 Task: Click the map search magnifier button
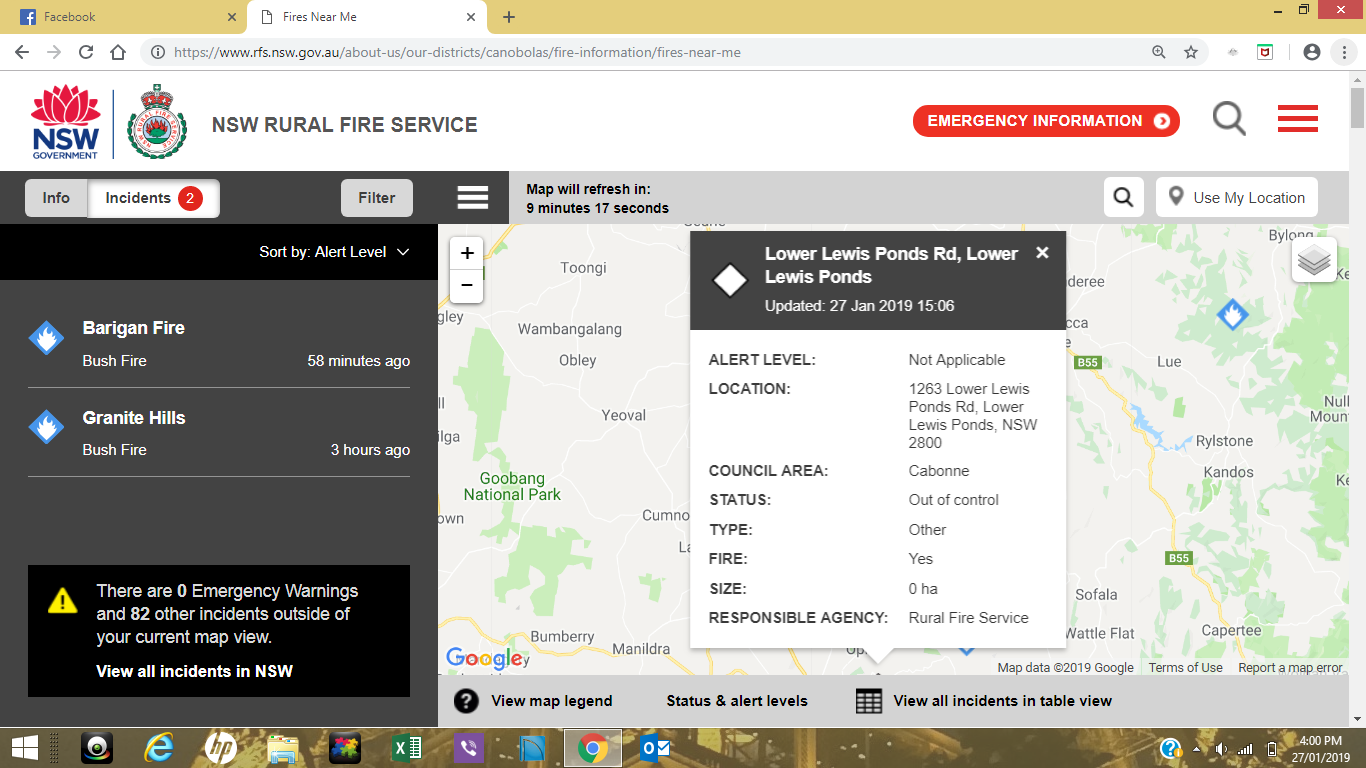point(1124,197)
